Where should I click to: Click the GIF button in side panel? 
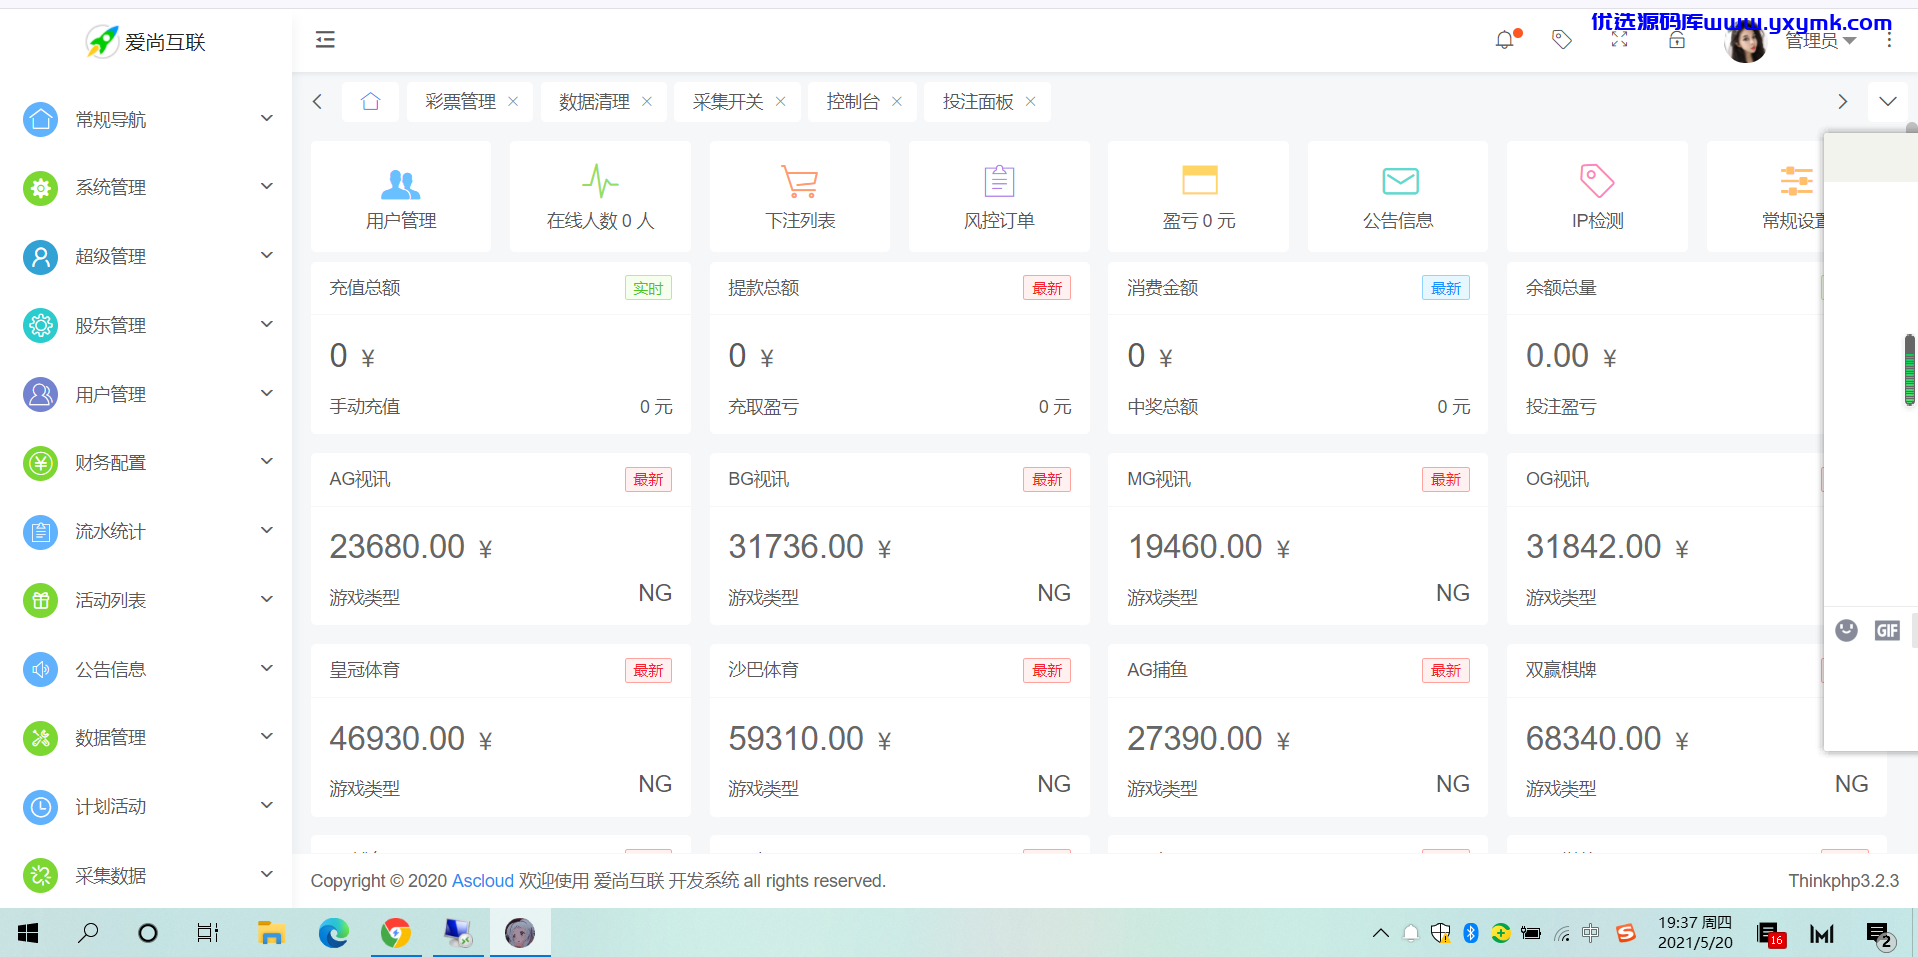click(1887, 630)
